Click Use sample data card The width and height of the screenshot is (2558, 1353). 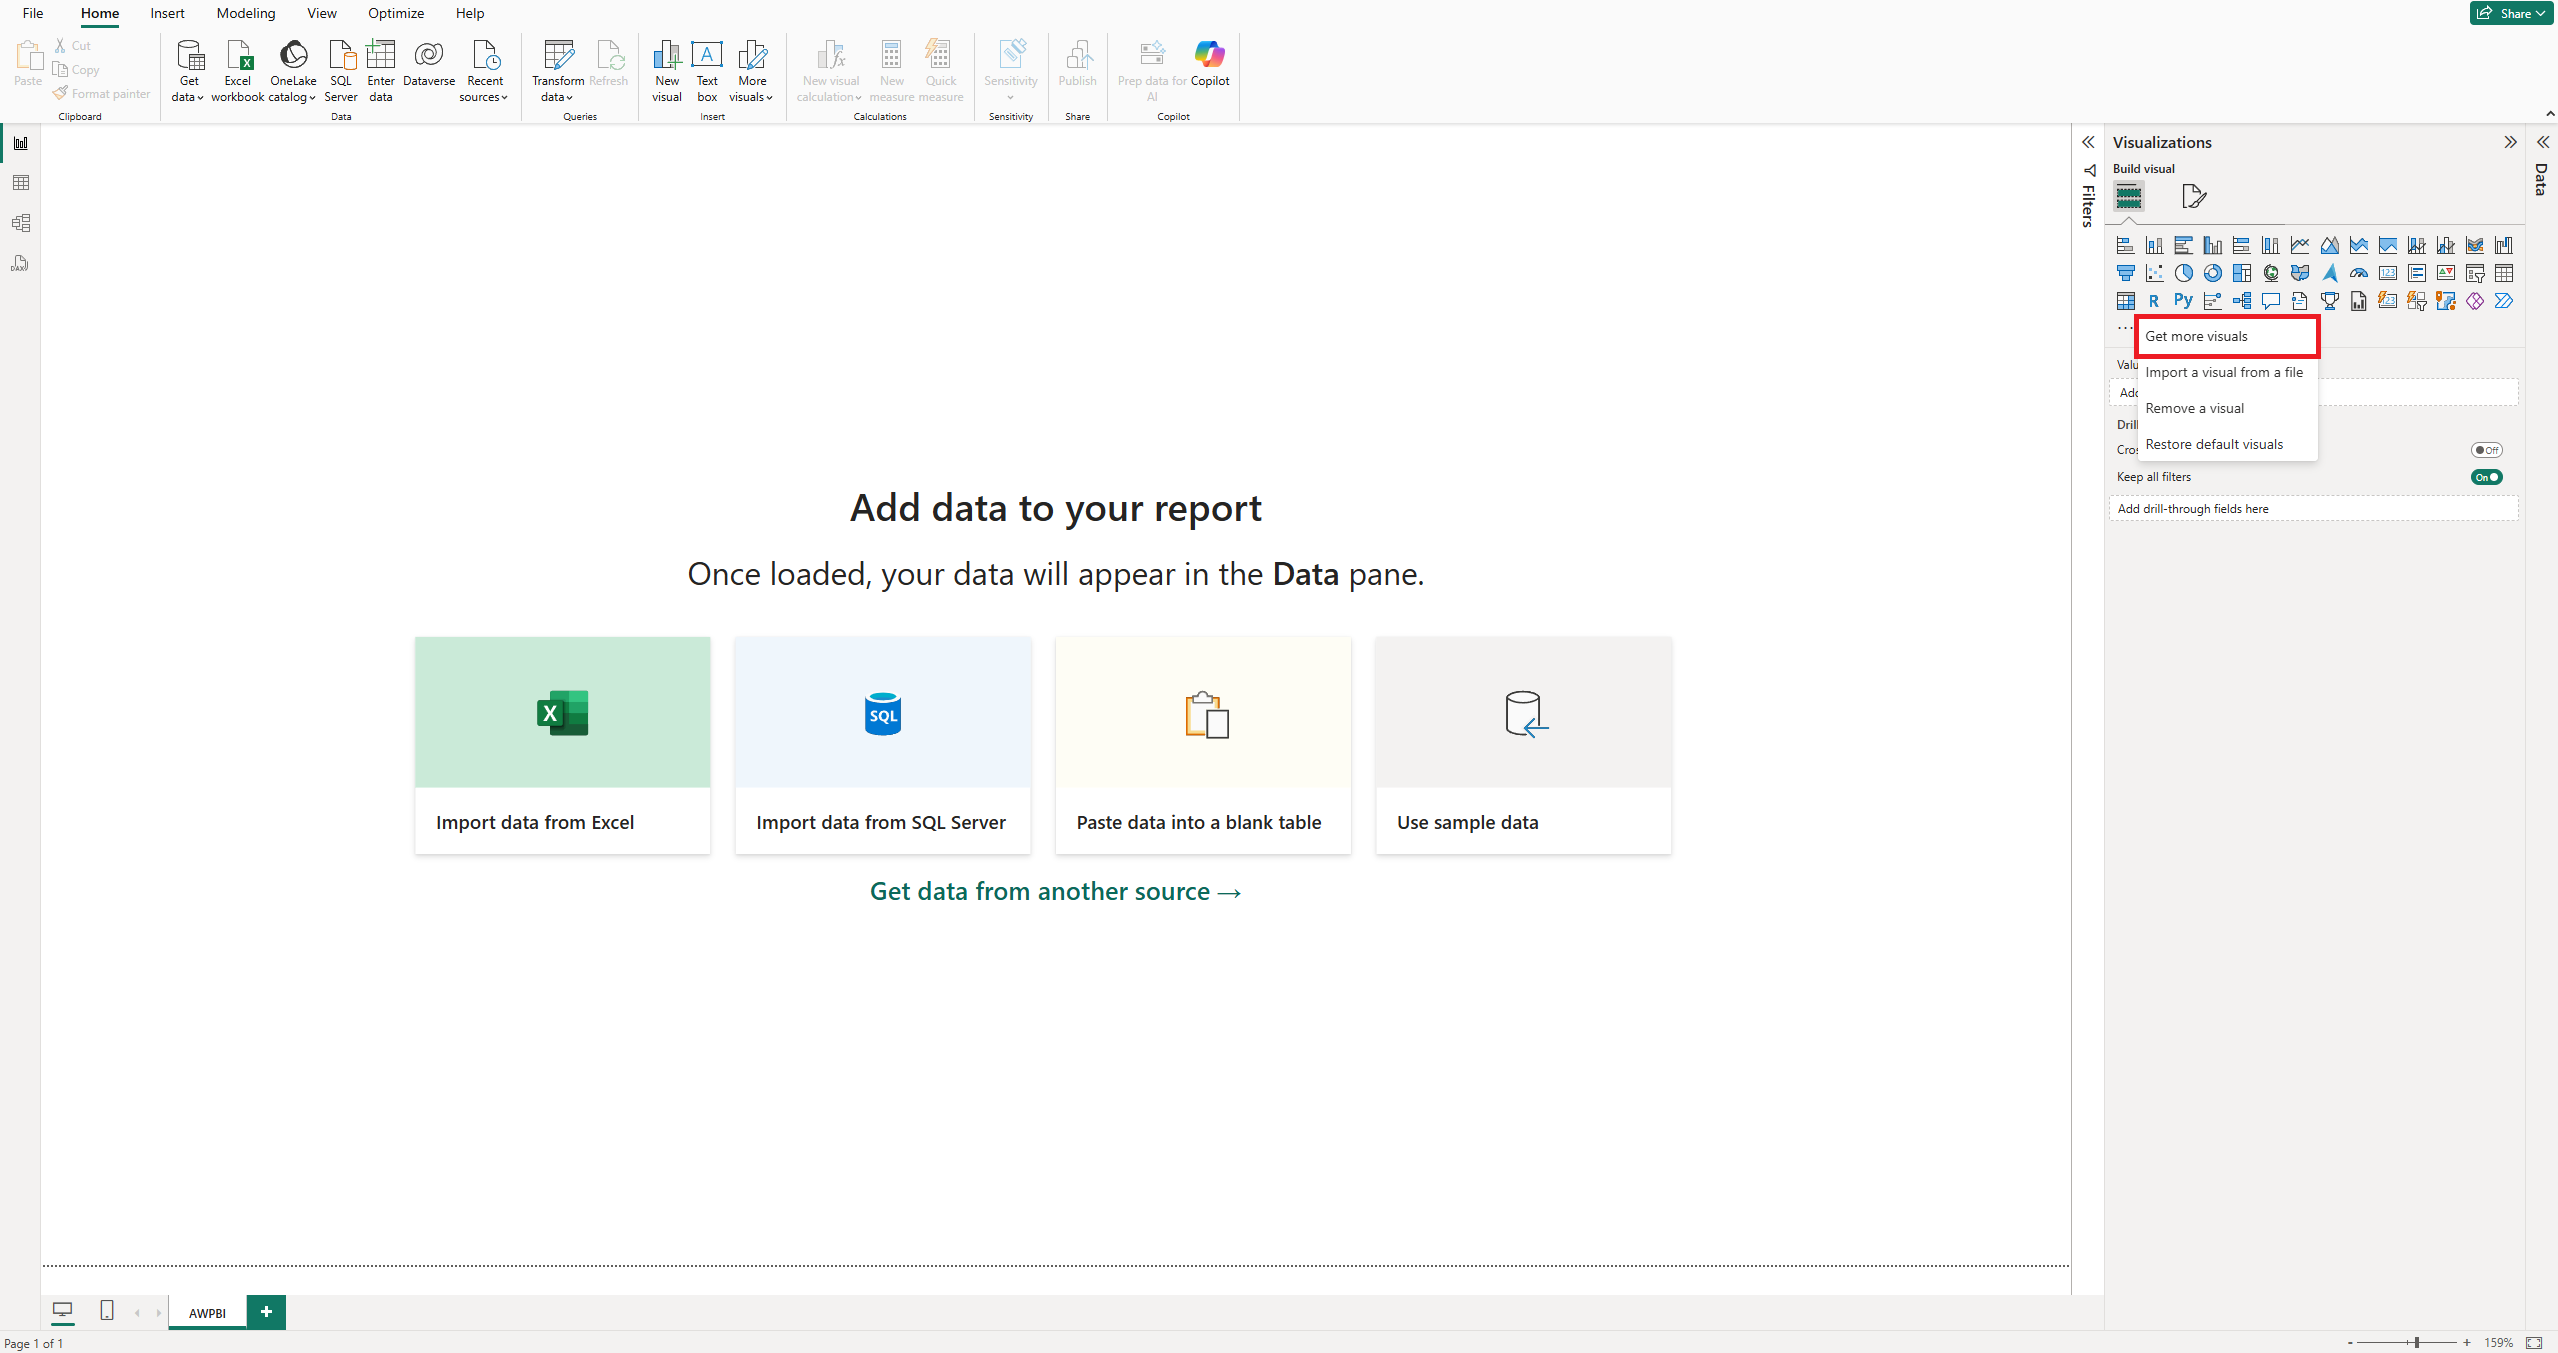1523,745
